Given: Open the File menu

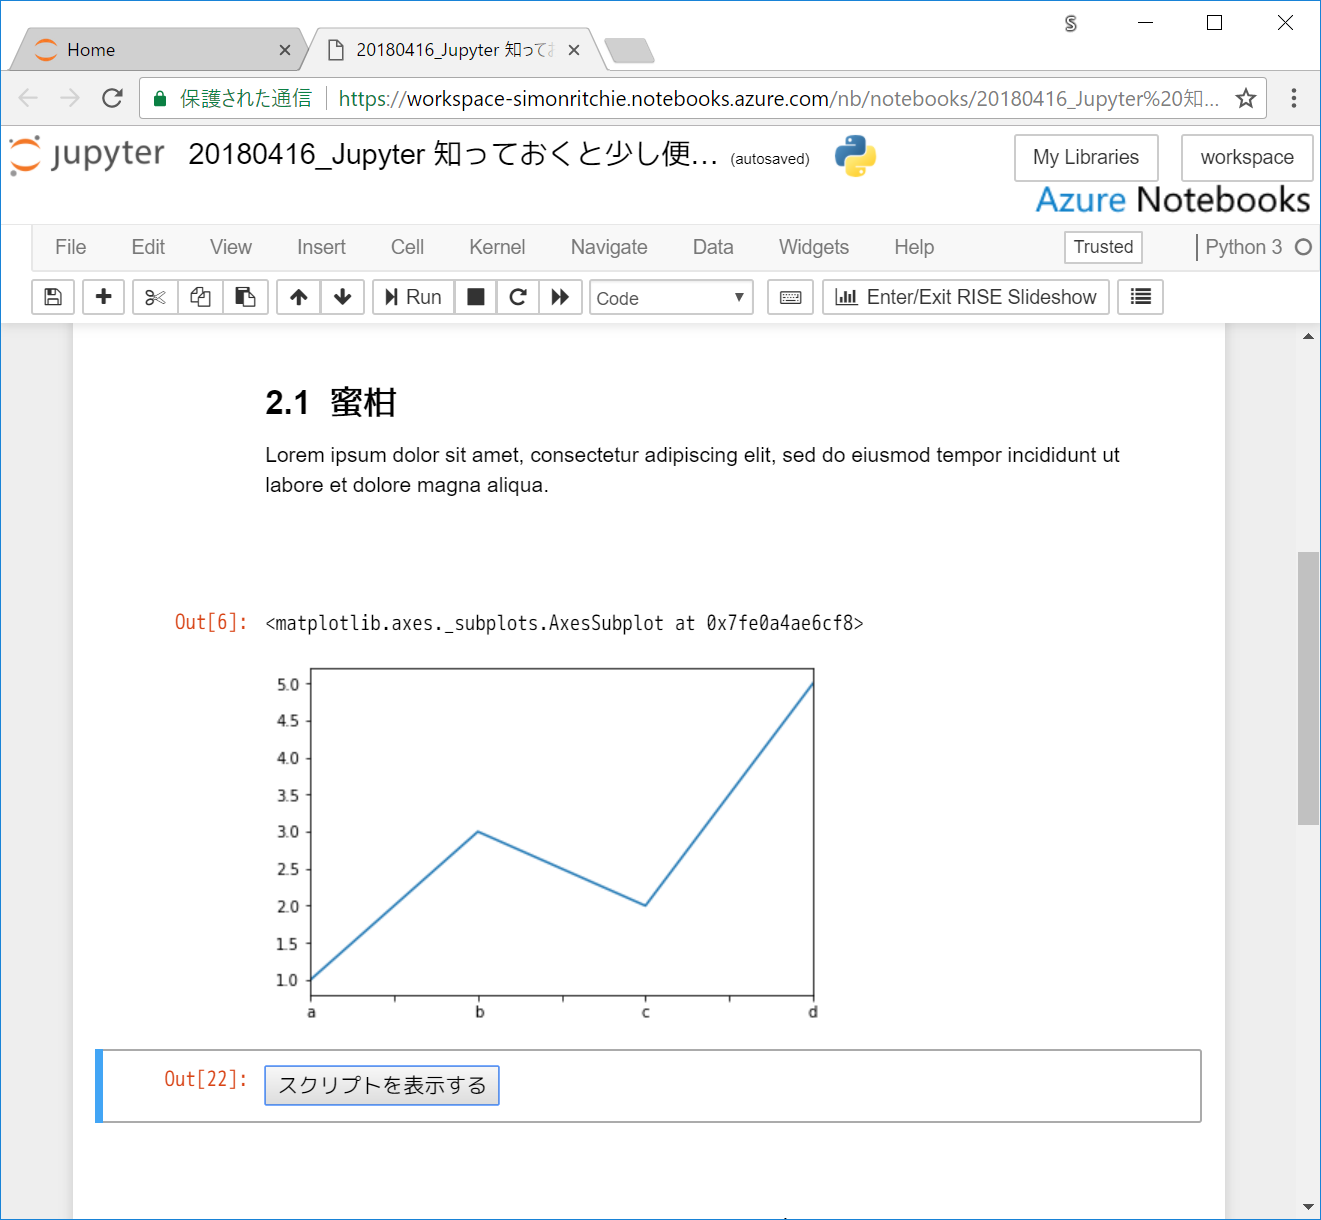Looking at the screenshot, I should (71, 247).
